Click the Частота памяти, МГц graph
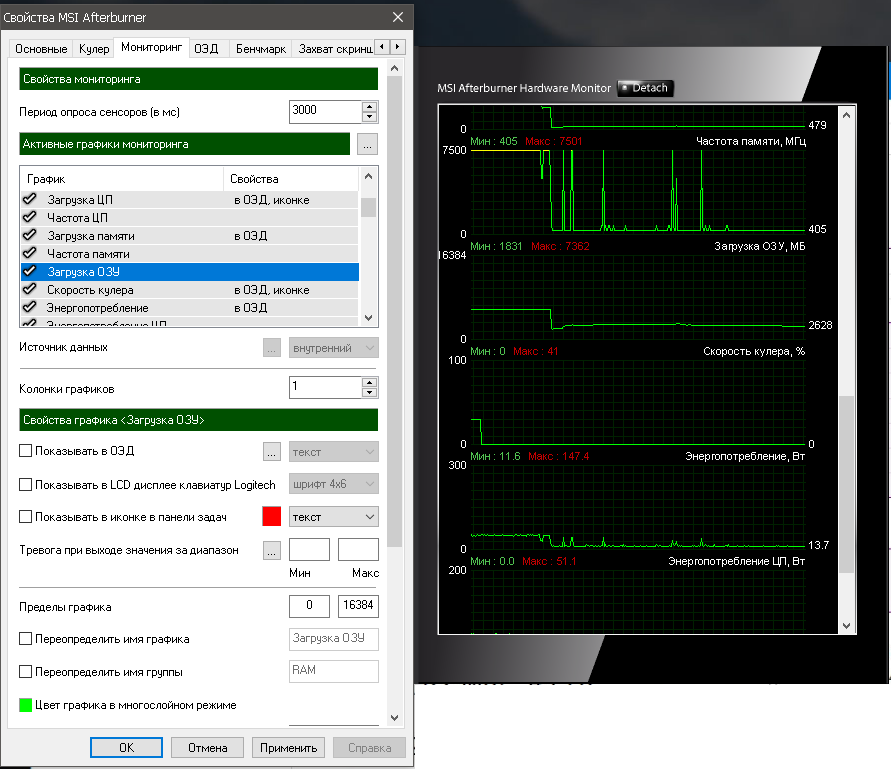891x769 pixels. point(638,192)
